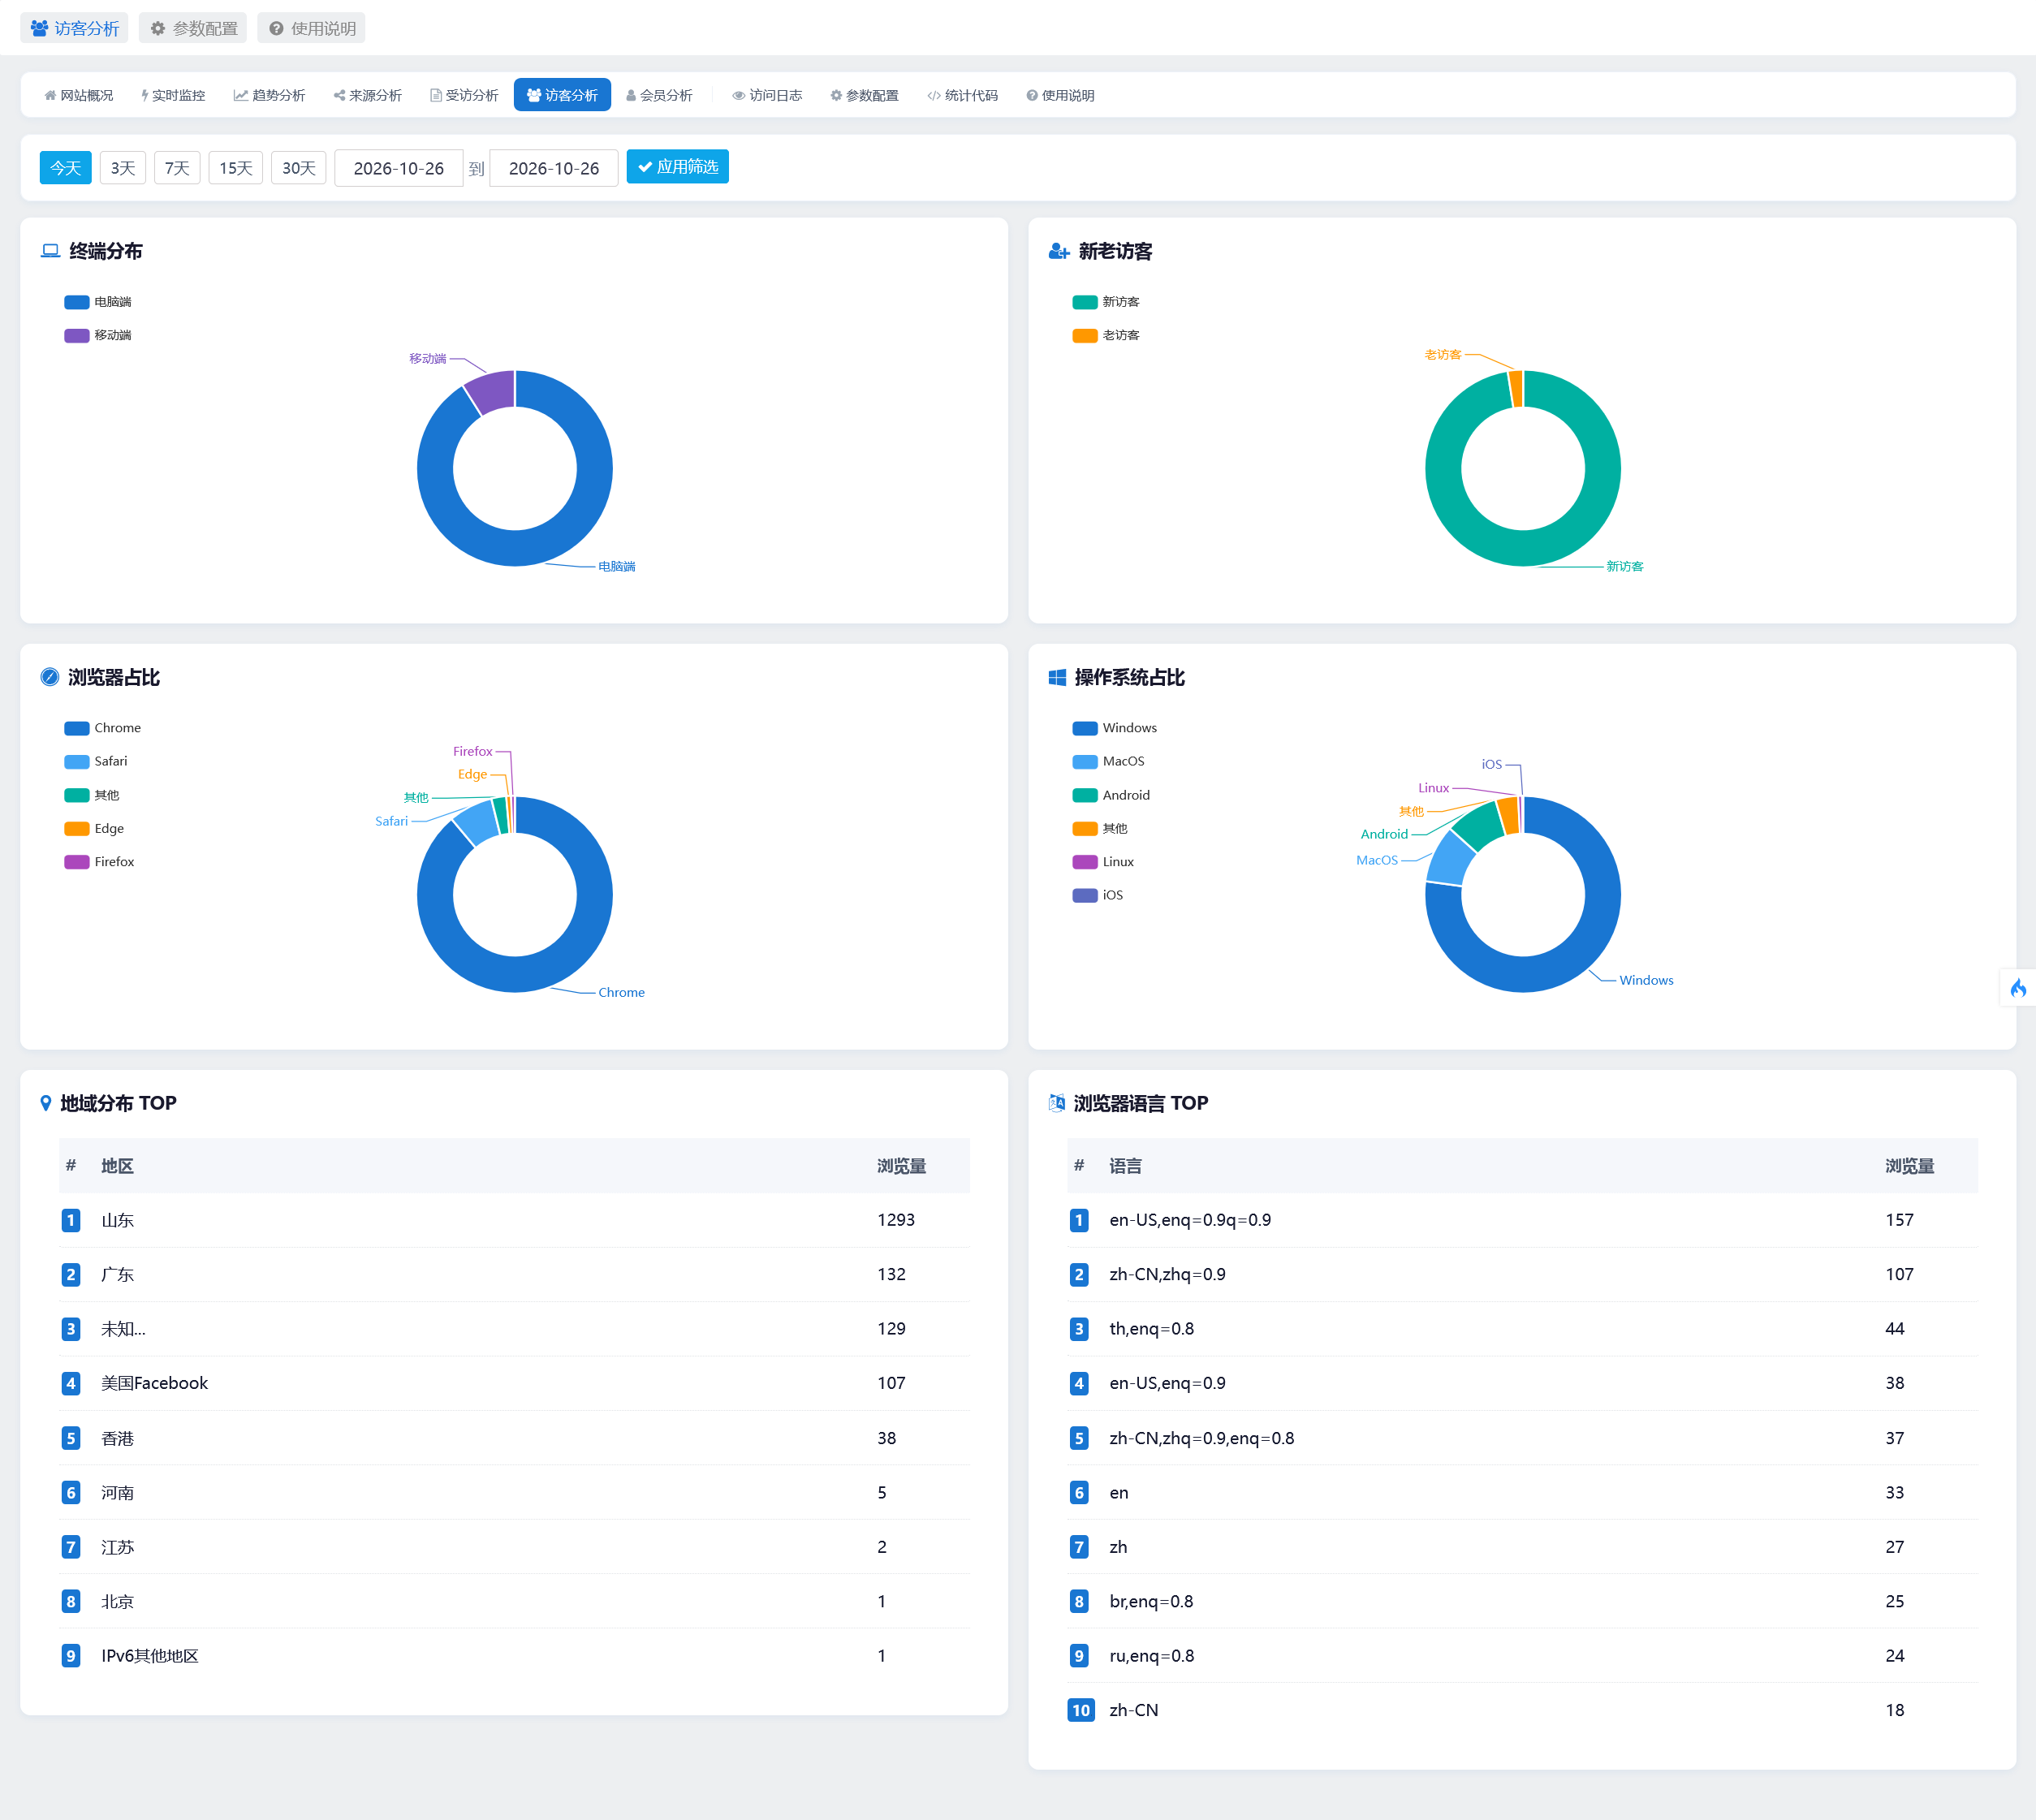The height and width of the screenshot is (1820, 2036).
Task: Select the top-left 访客分析 tab
Action: pyautogui.click(x=75, y=28)
